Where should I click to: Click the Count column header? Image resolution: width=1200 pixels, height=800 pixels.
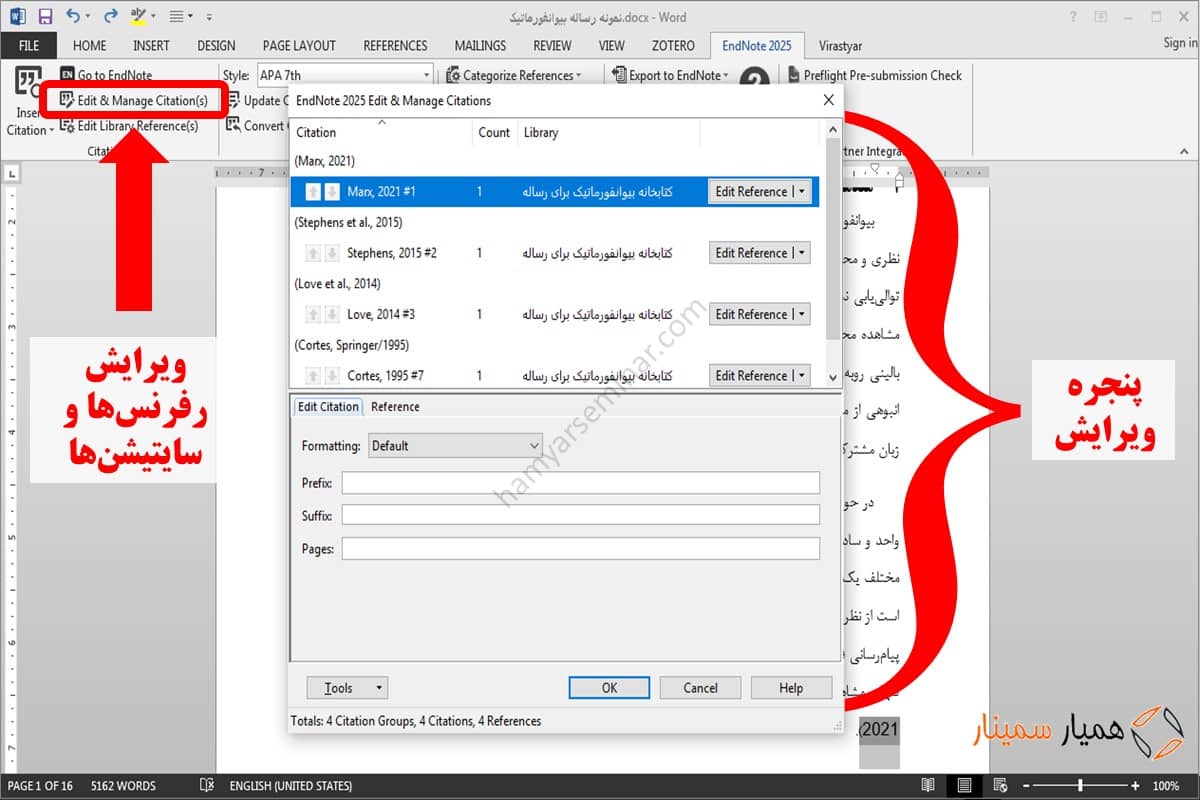494,132
